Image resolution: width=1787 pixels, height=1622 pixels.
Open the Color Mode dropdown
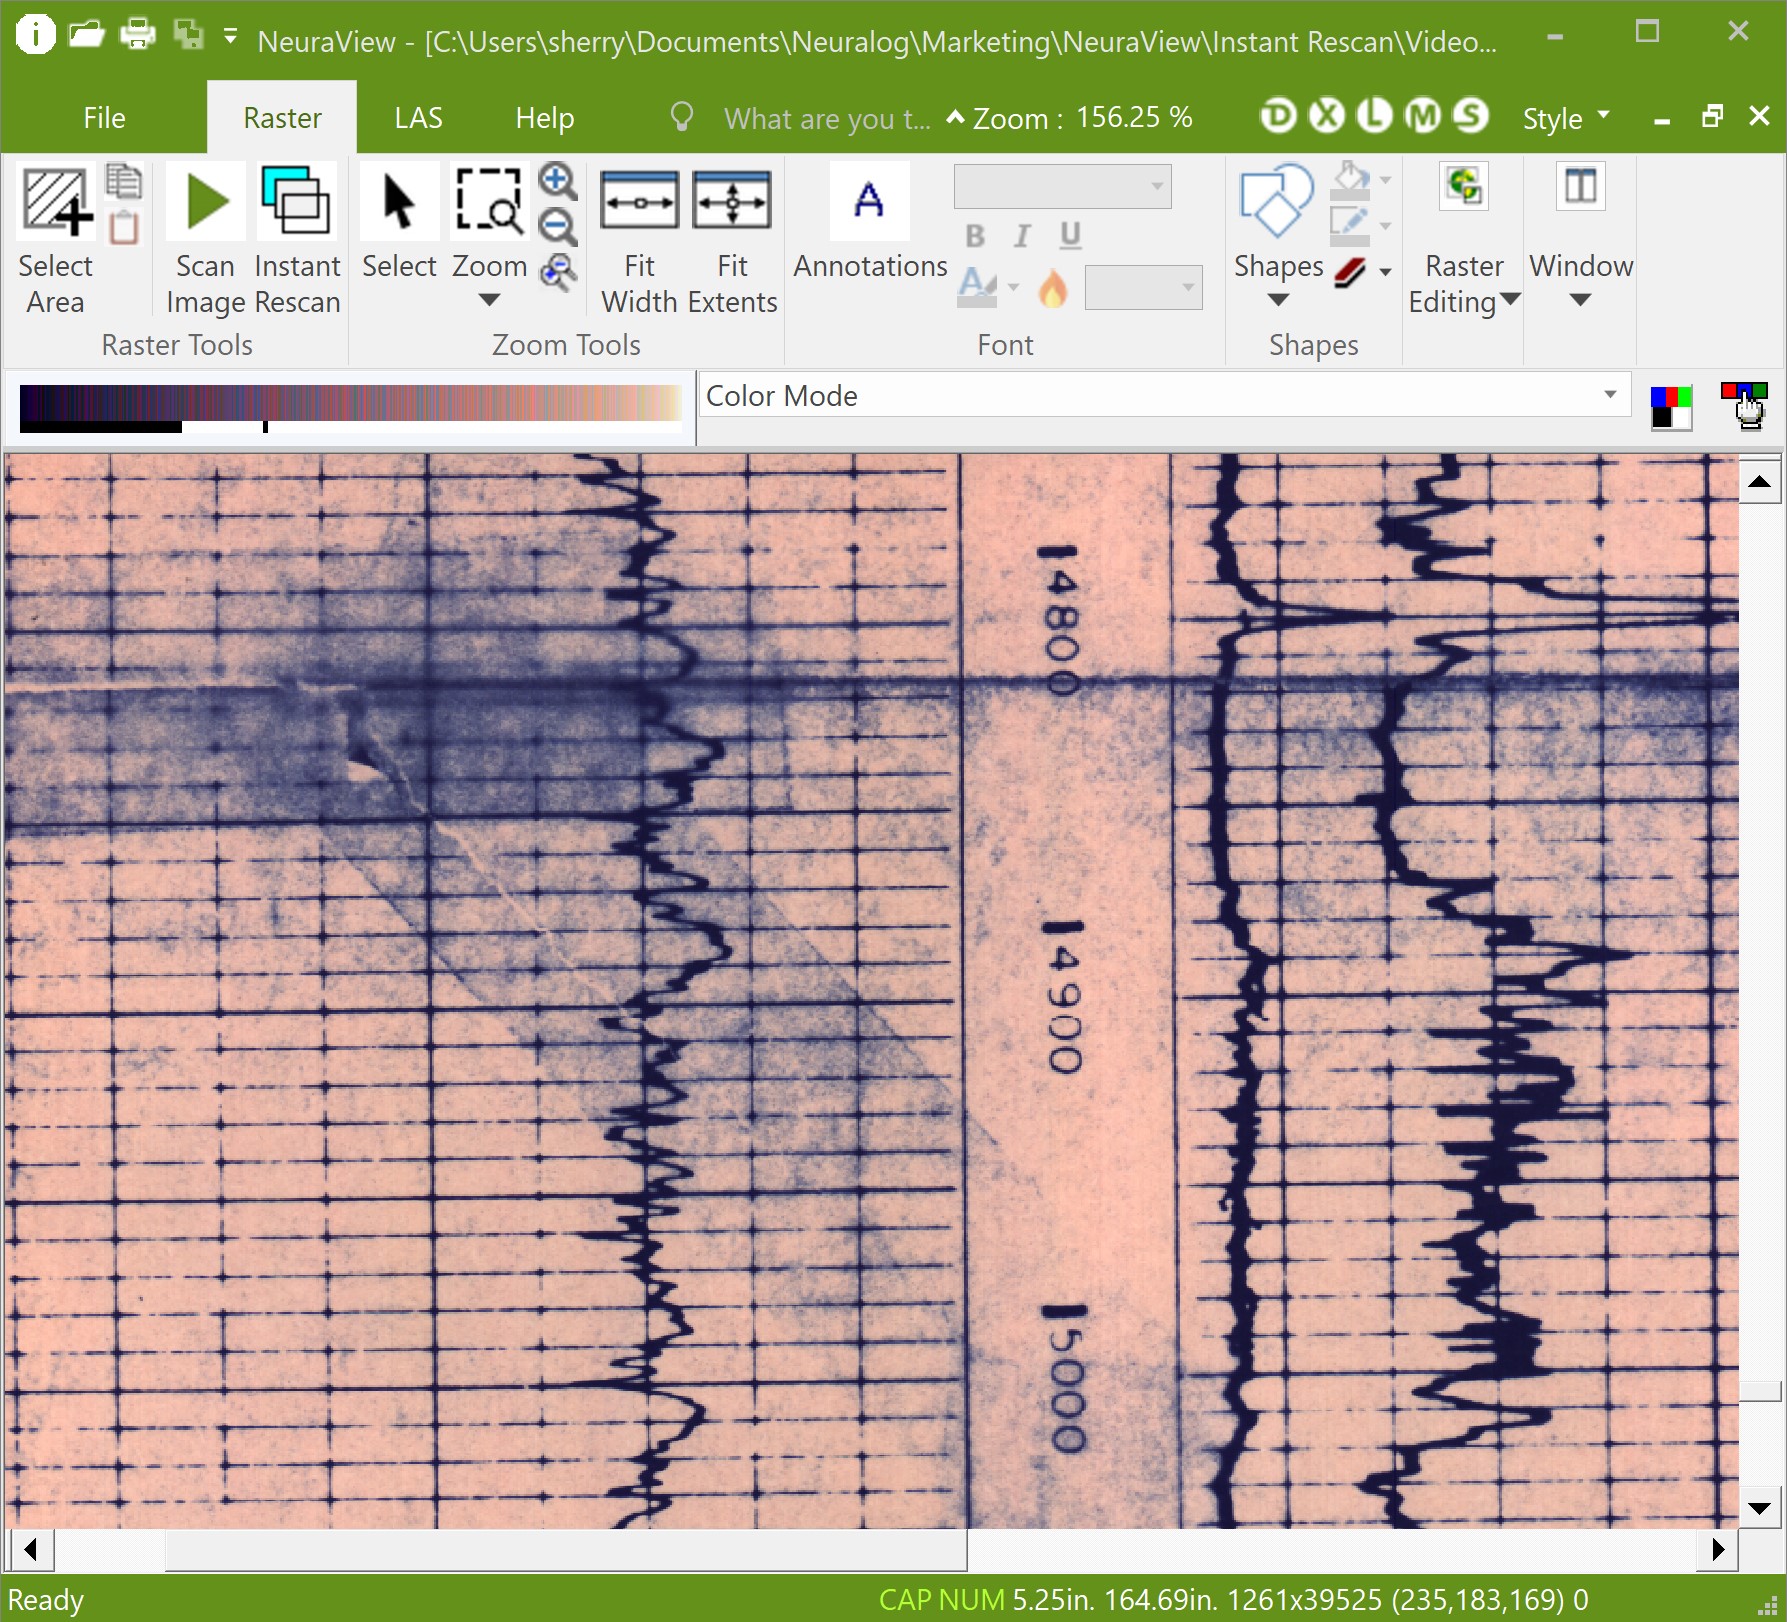[x=1609, y=395]
